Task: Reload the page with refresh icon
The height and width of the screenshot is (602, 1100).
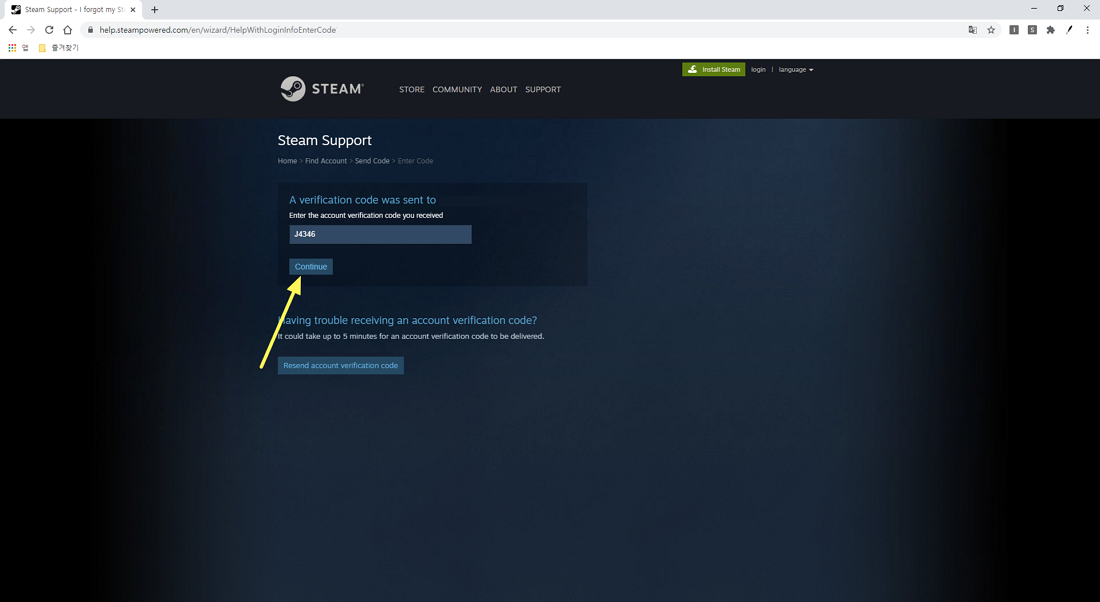Action: [49, 30]
